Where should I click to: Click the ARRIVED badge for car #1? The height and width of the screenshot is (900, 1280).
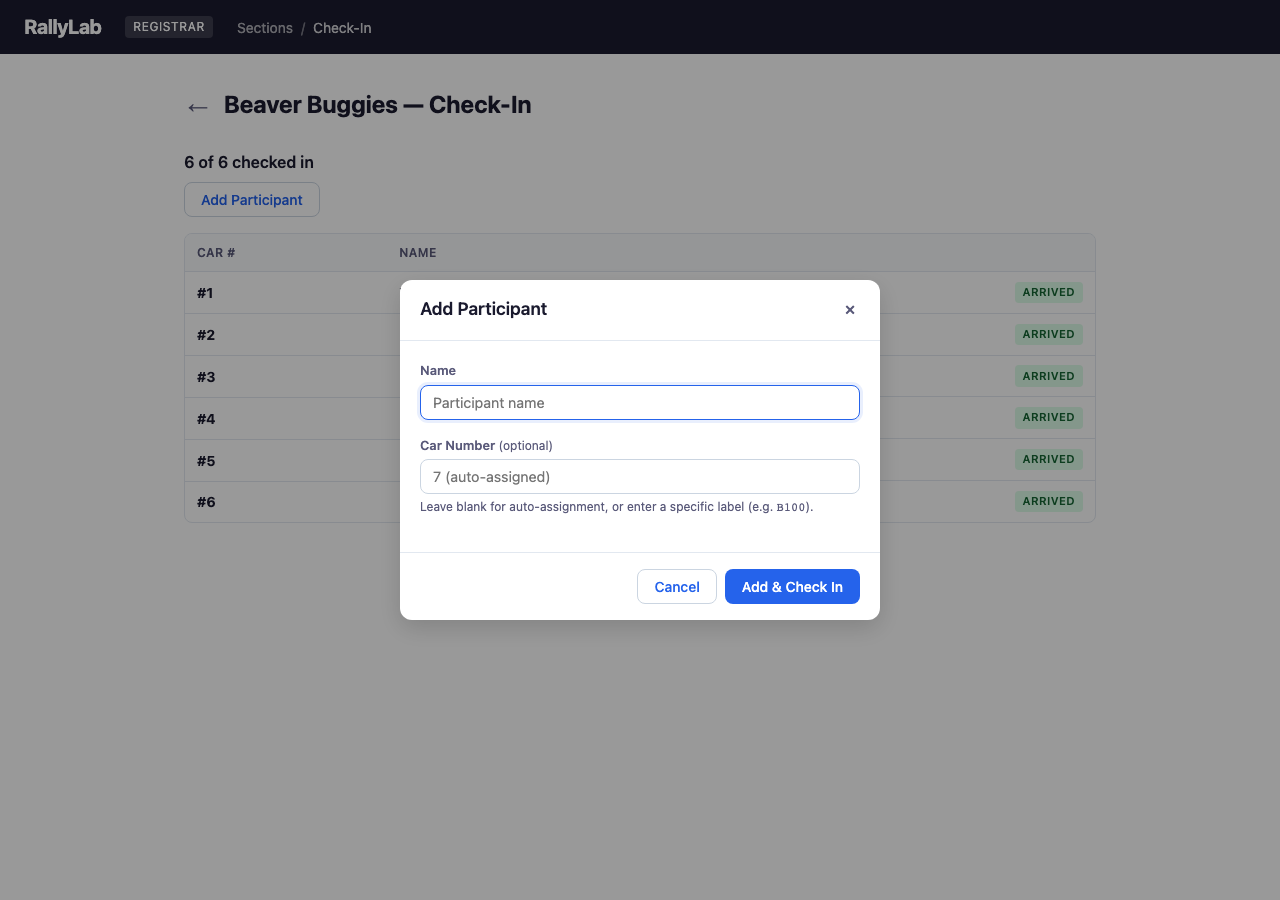point(1048,292)
